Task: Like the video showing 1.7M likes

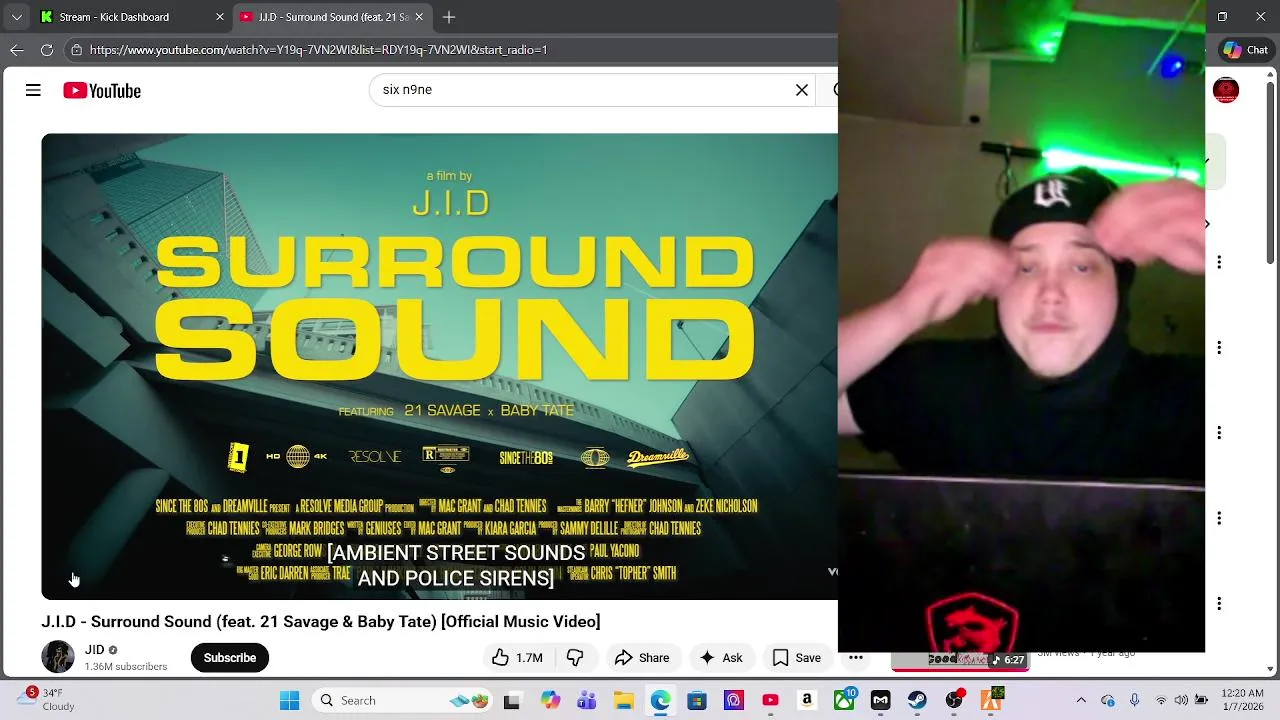Action: coord(517,657)
